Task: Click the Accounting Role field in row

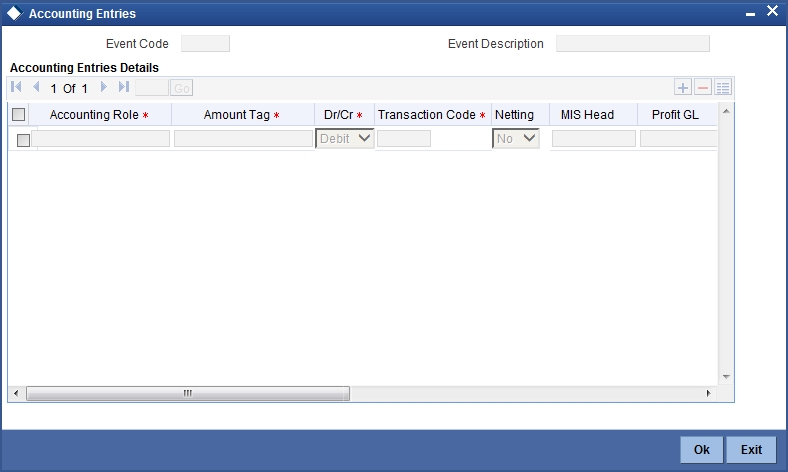Action: click(101, 139)
